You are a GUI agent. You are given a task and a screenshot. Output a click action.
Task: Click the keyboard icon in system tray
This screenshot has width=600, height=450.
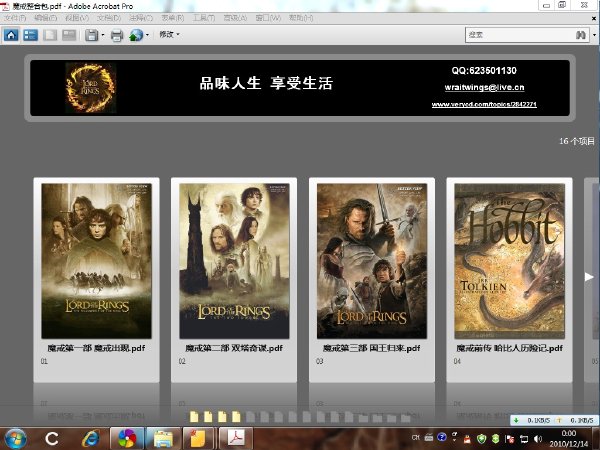(x=429, y=437)
